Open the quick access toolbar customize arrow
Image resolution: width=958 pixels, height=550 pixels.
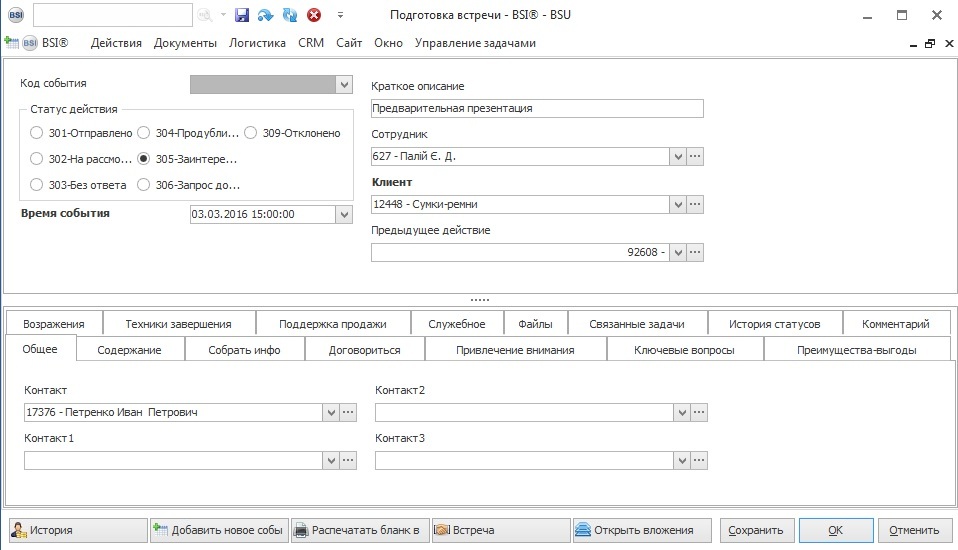pyautogui.click(x=340, y=15)
